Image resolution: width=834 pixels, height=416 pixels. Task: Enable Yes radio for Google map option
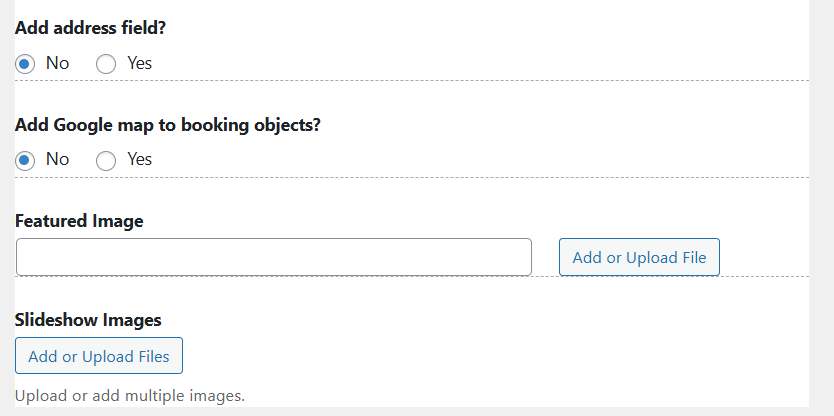106,160
